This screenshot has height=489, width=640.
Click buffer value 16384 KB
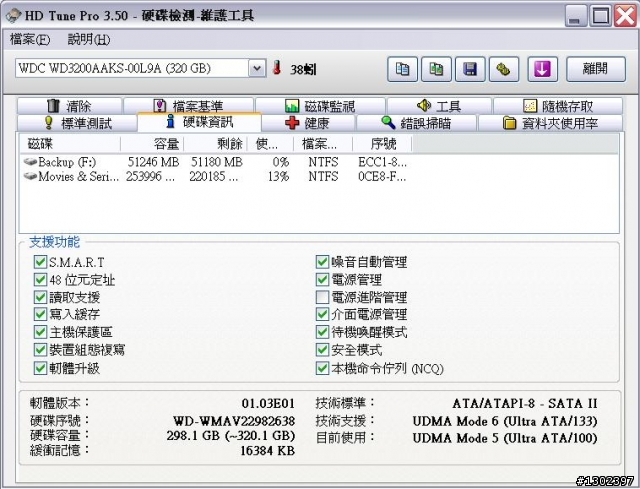pyautogui.click(x=267, y=451)
